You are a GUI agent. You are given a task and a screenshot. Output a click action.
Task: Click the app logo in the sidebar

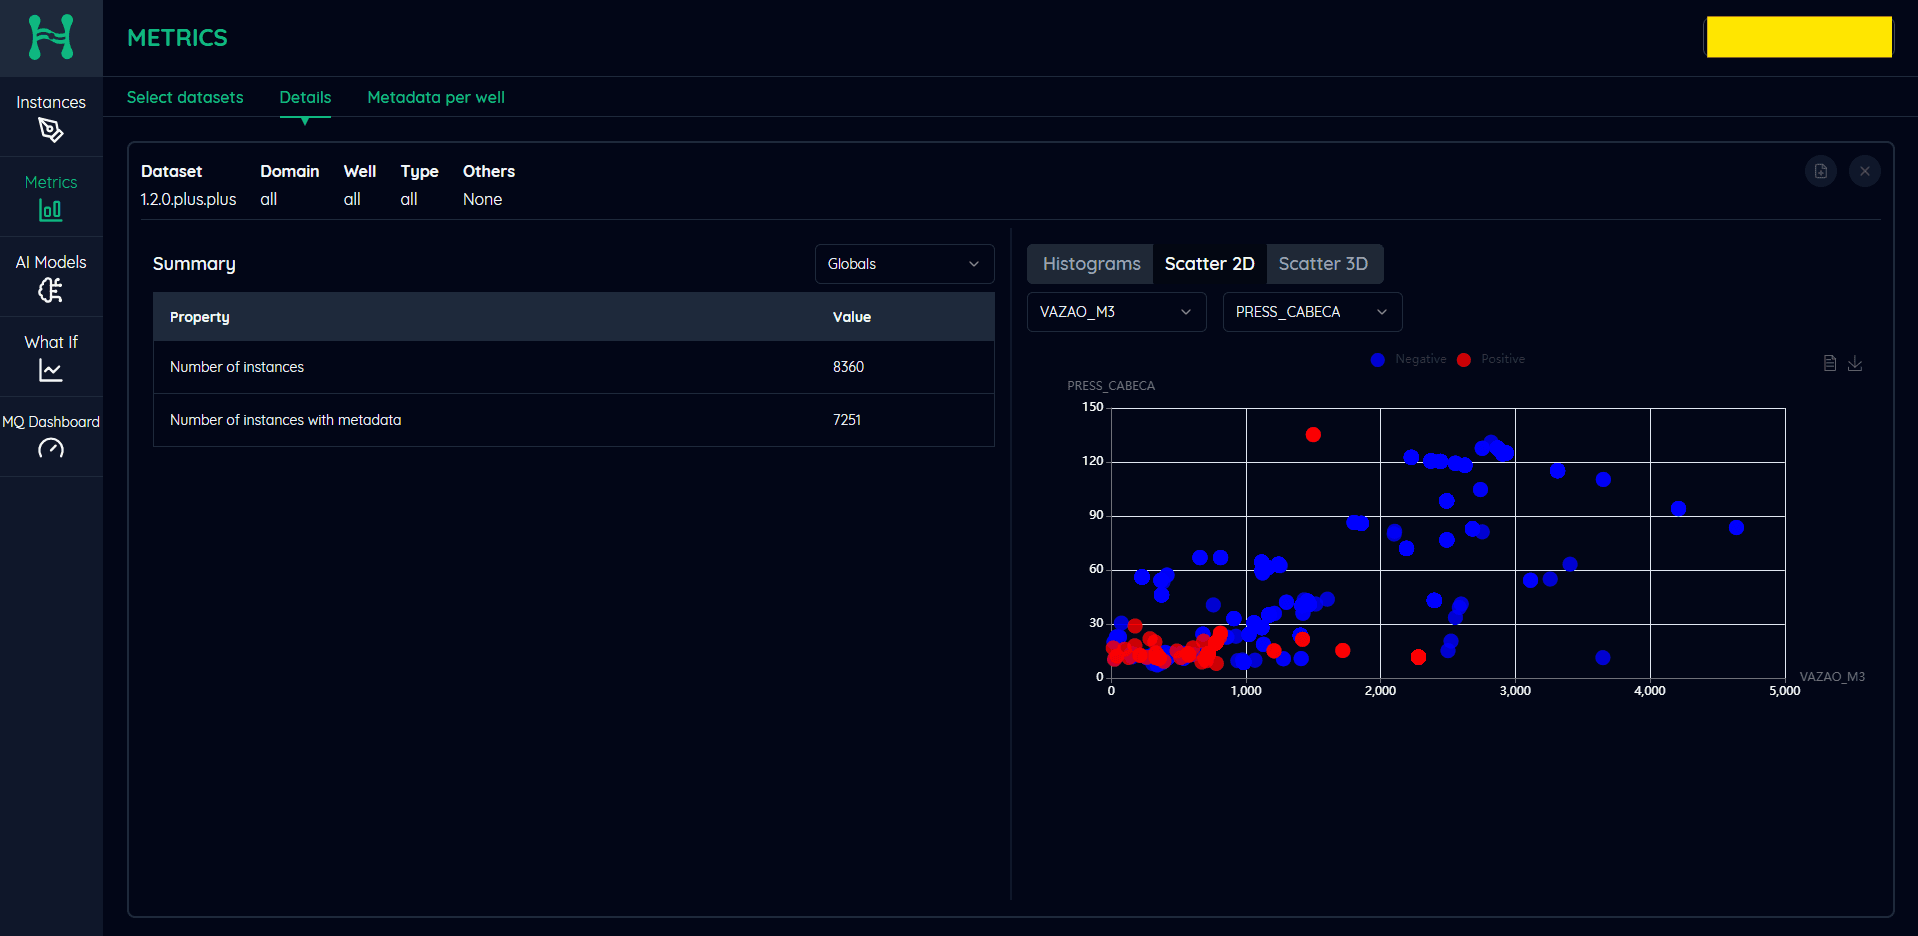51,37
